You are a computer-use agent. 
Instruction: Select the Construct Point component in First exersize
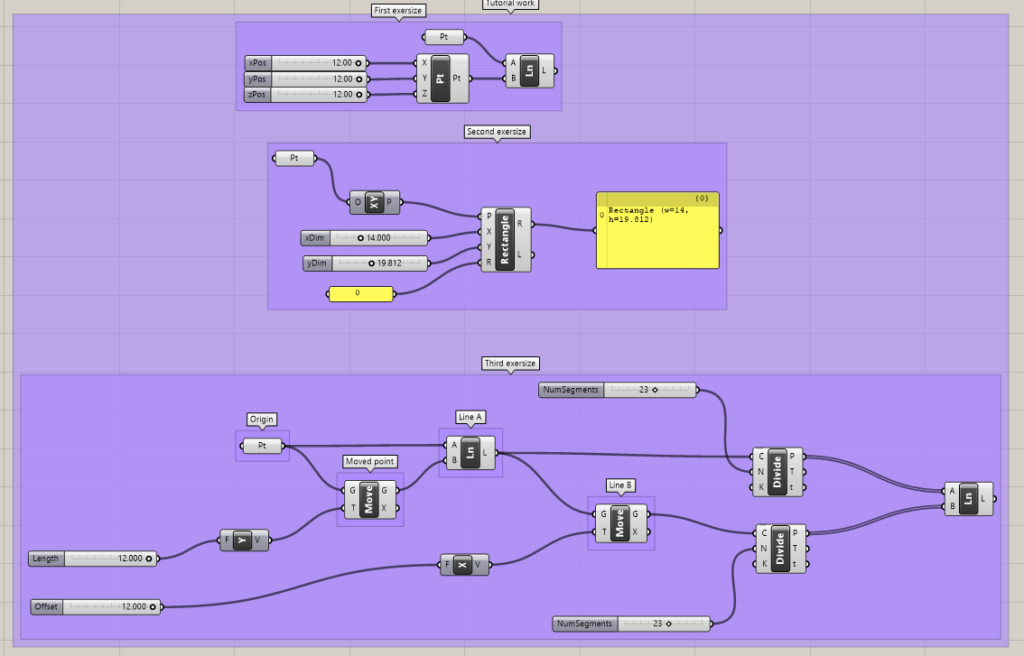(442, 78)
